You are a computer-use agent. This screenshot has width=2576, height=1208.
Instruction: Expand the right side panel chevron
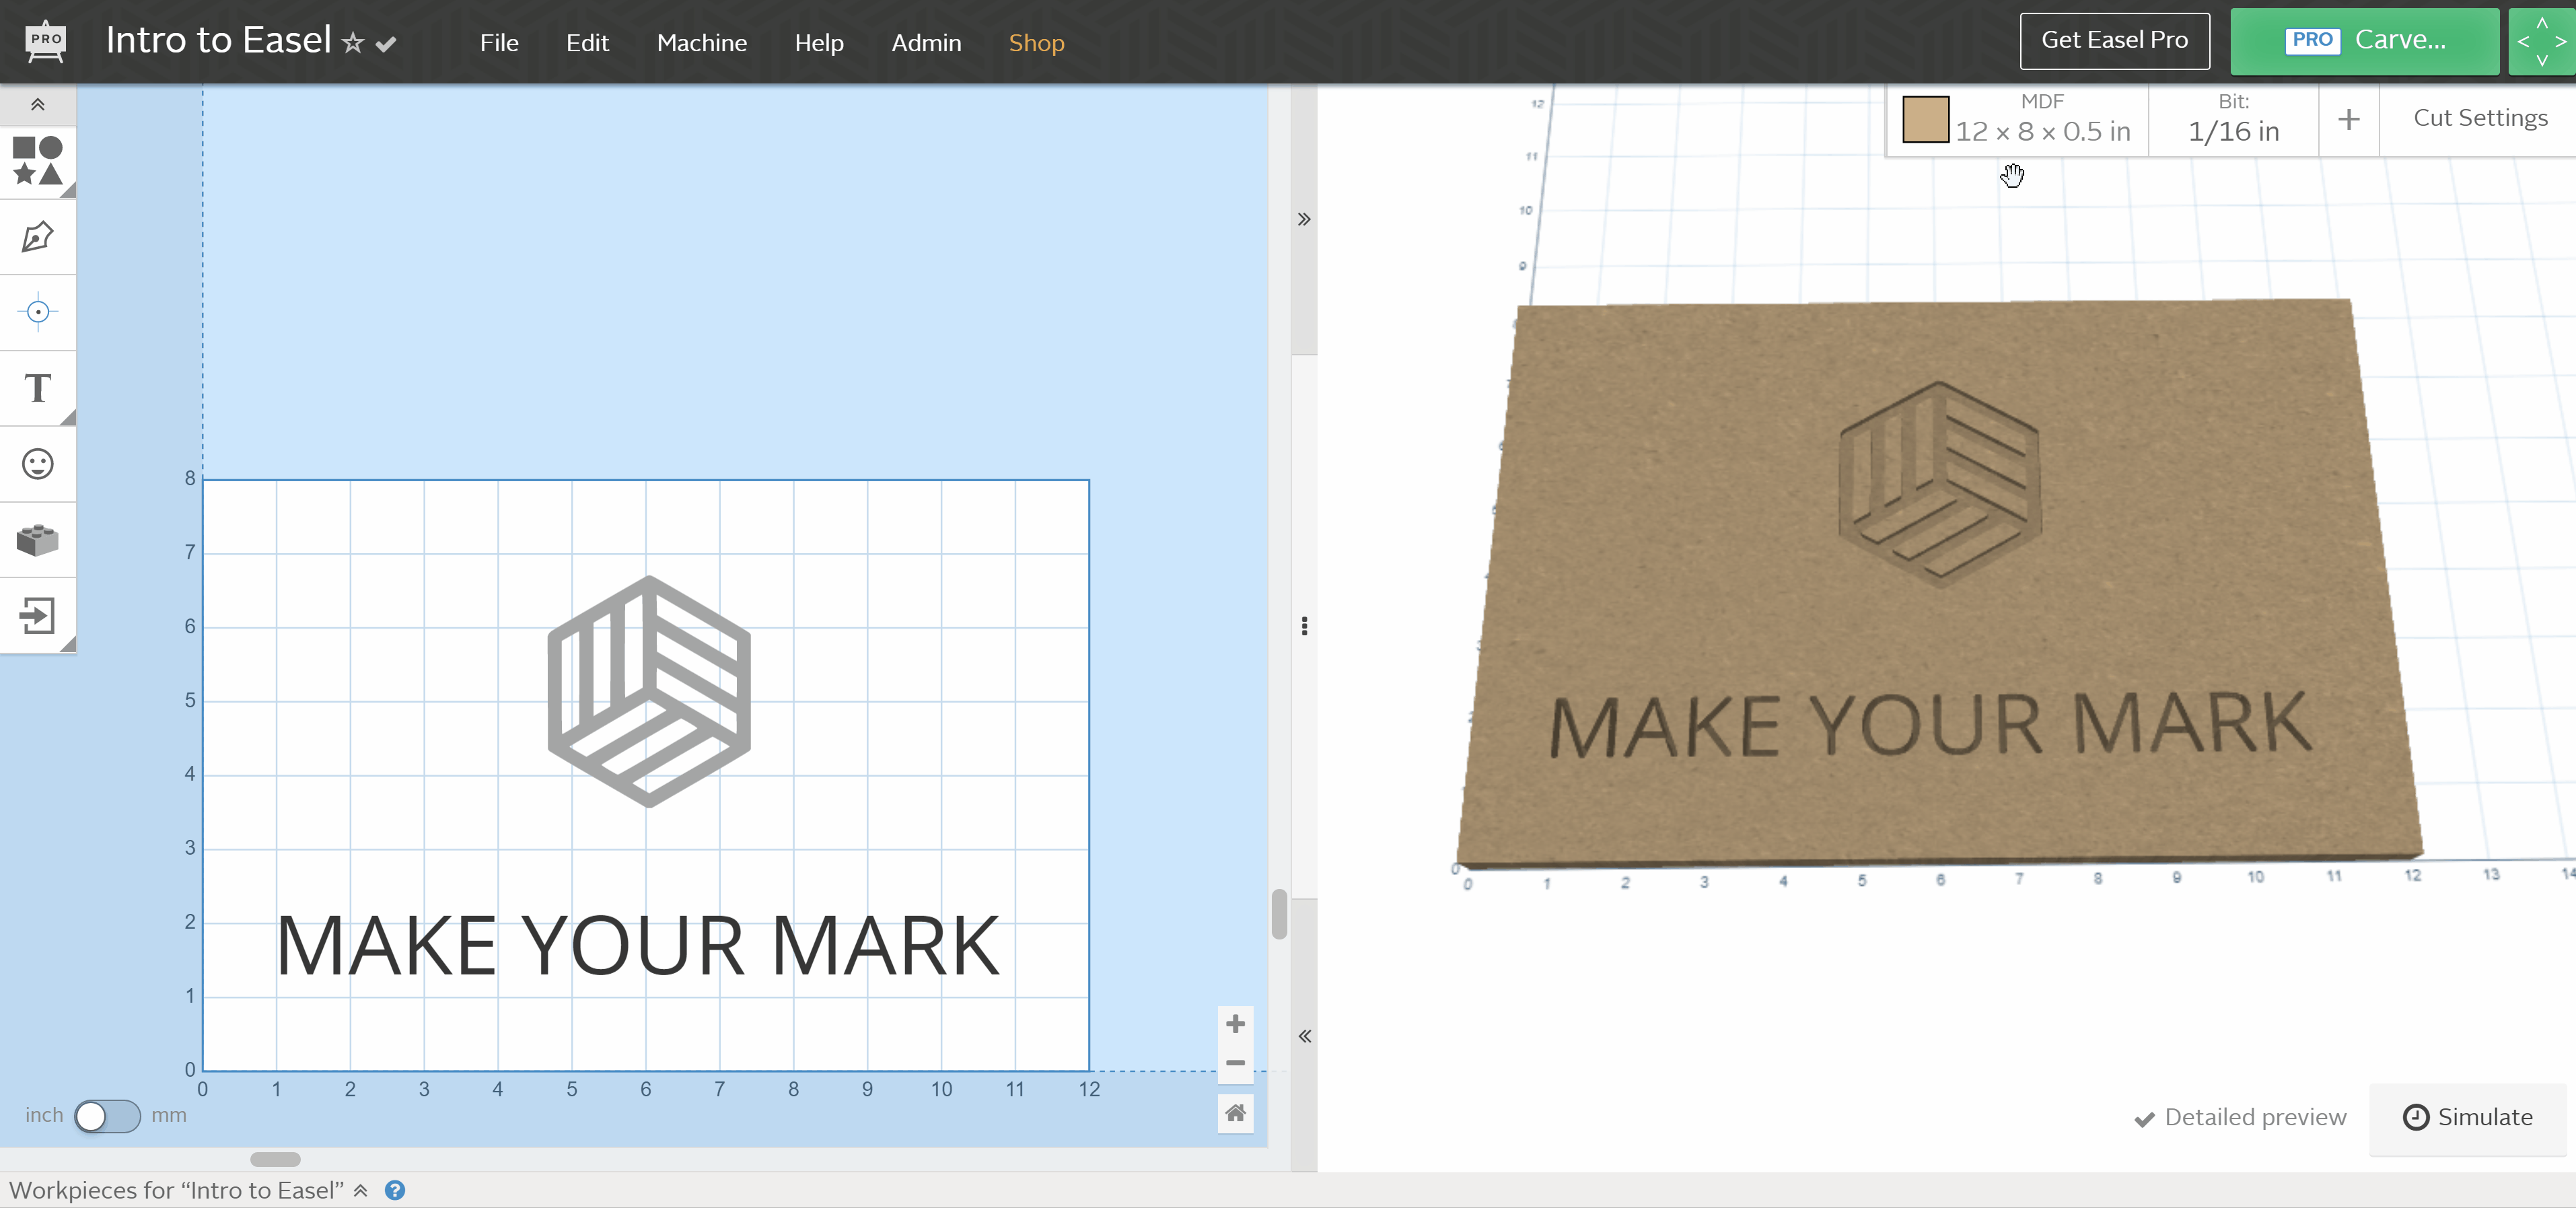[x=1303, y=219]
